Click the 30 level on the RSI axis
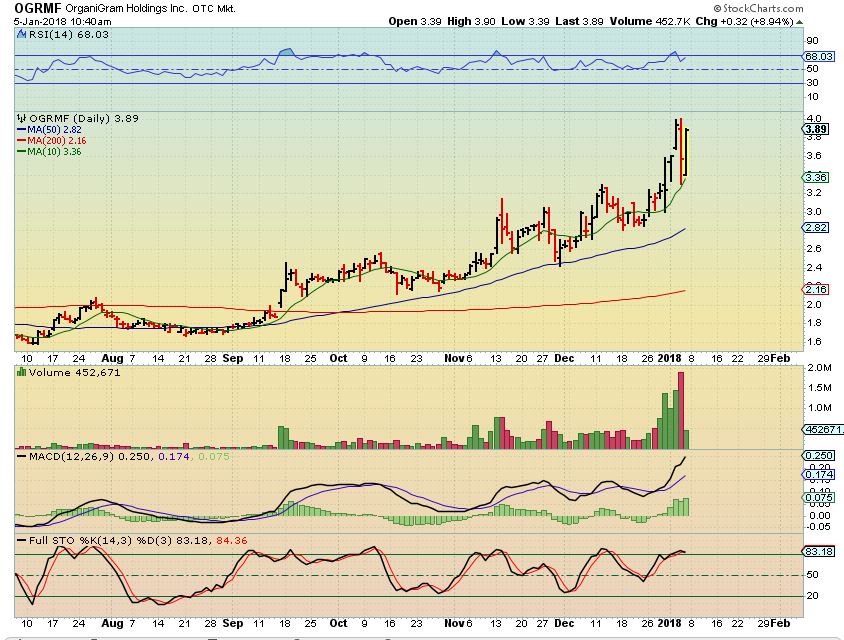The width and height of the screenshot is (844, 640). pyautogui.click(x=812, y=83)
